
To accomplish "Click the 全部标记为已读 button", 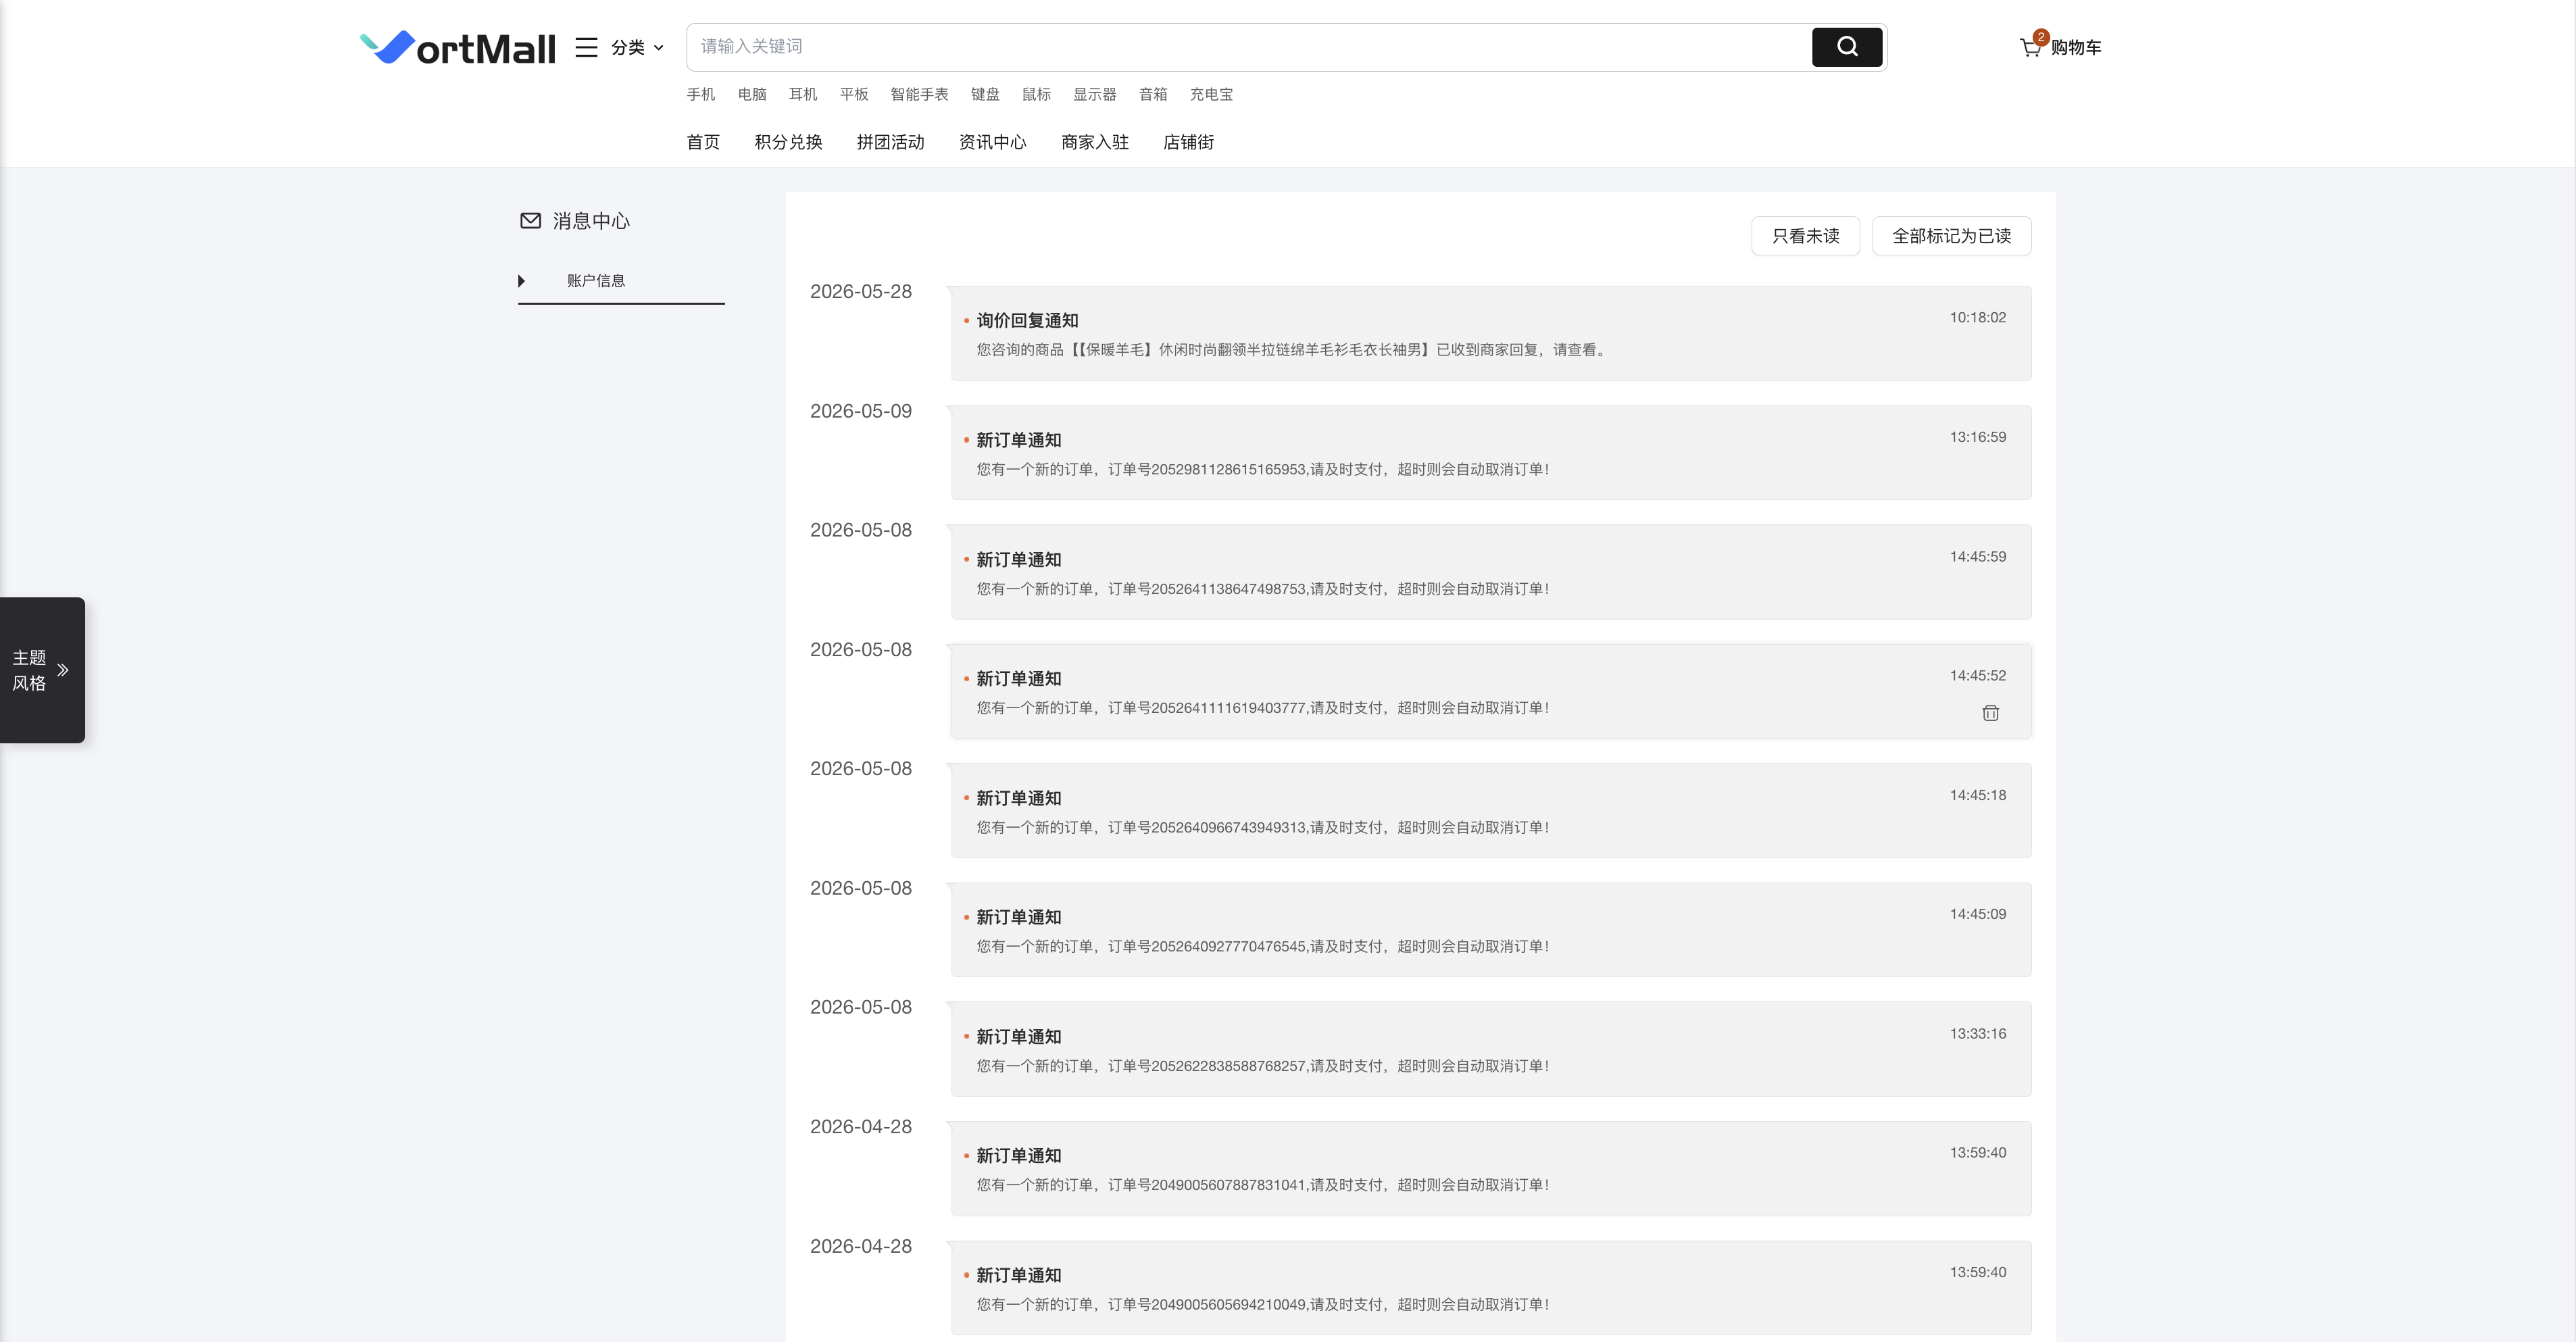I will (1951, 236).
